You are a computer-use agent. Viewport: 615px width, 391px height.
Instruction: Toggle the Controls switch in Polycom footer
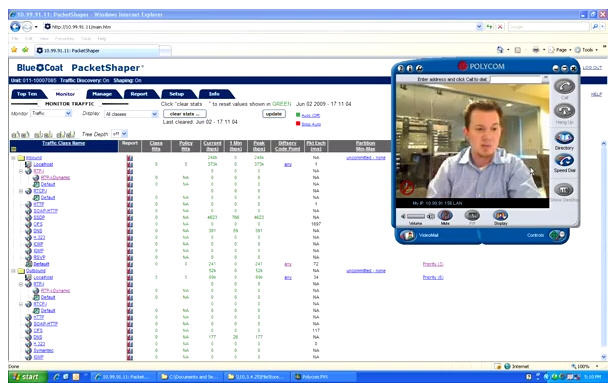pos(557,235)
